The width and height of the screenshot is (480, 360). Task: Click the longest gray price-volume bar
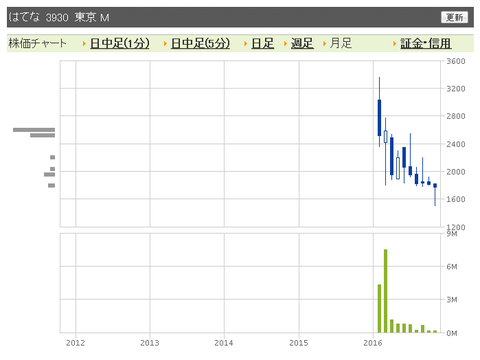34,130
